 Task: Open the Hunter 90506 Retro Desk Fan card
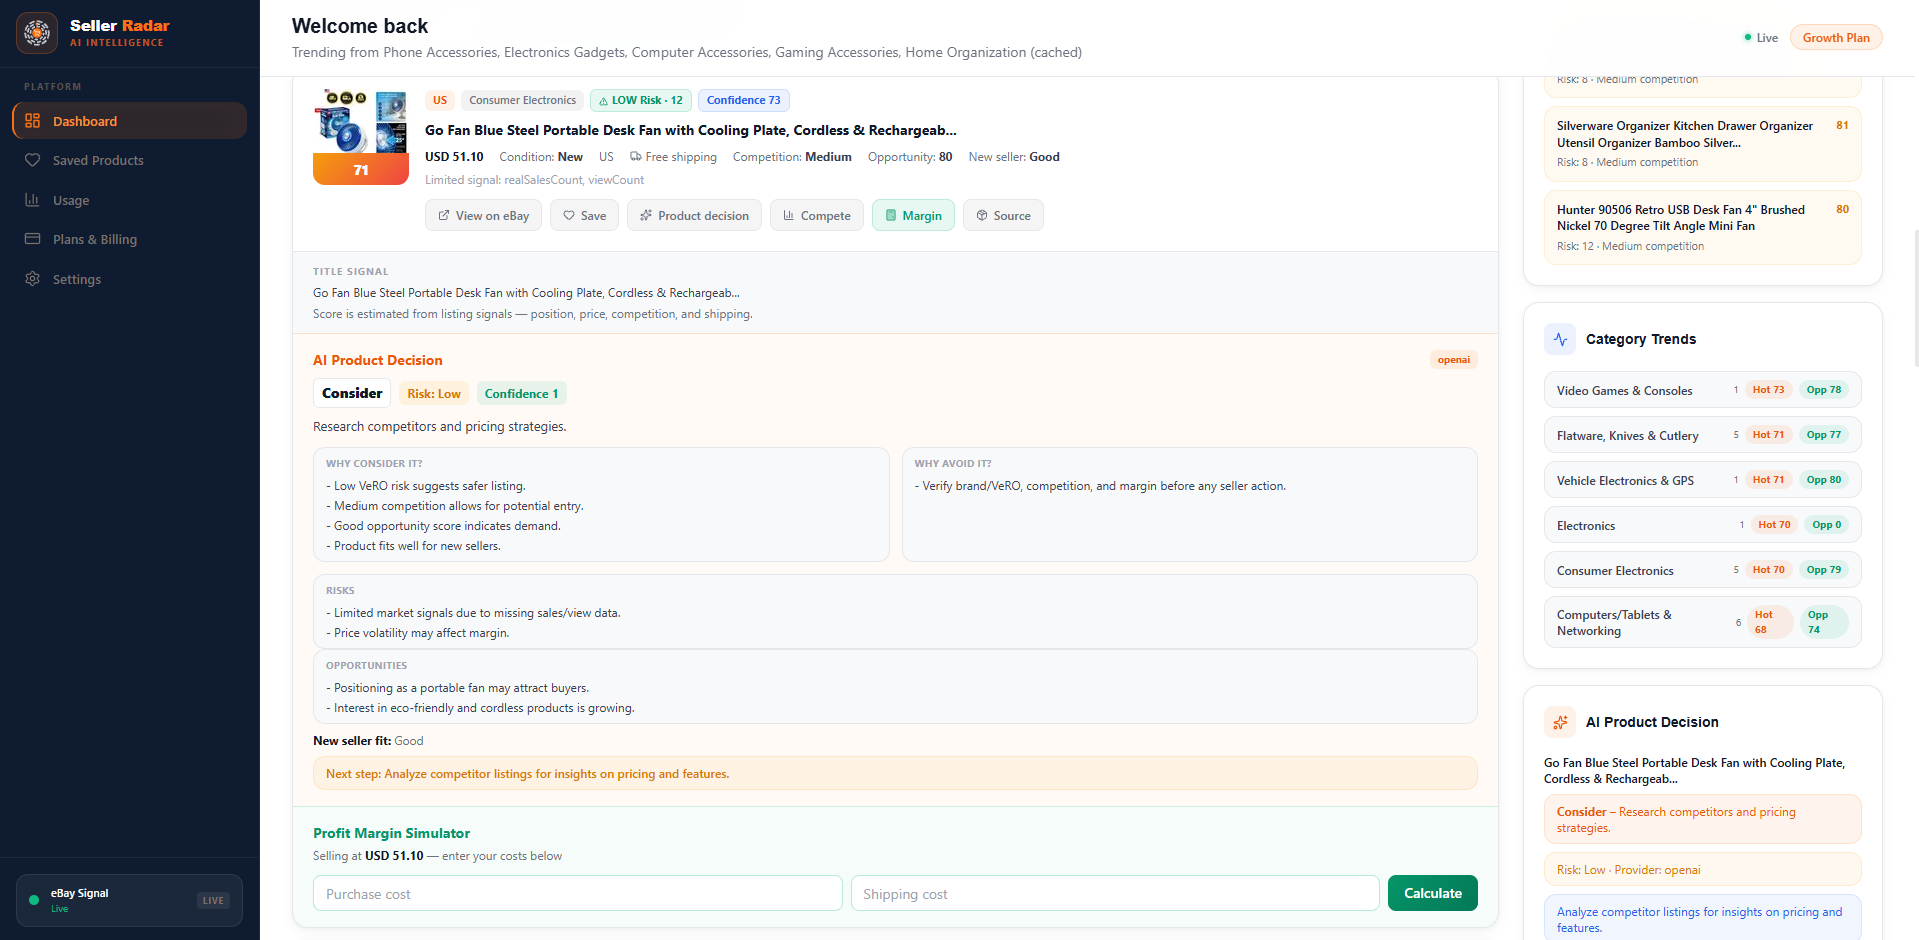click(1702, 228)
